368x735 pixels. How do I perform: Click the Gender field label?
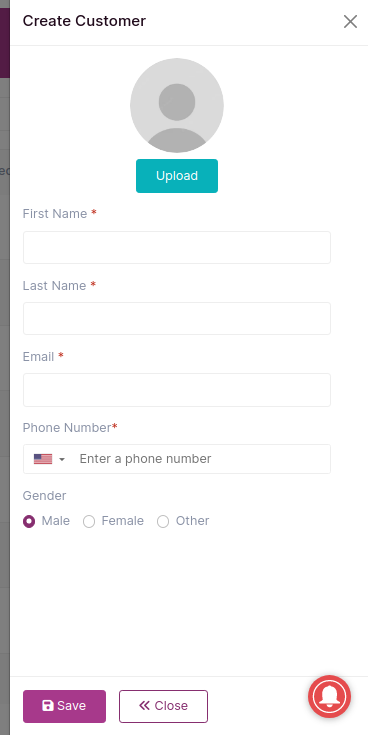coord(45,496)
